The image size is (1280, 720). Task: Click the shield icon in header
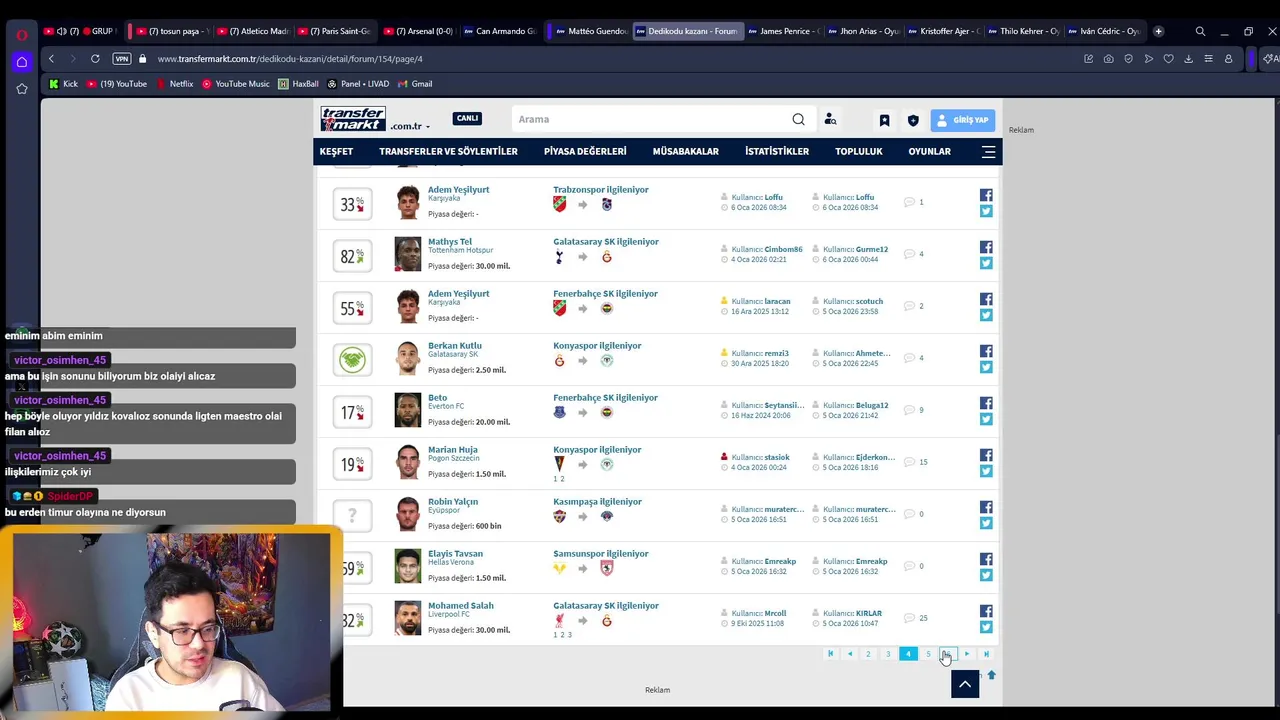913,120
